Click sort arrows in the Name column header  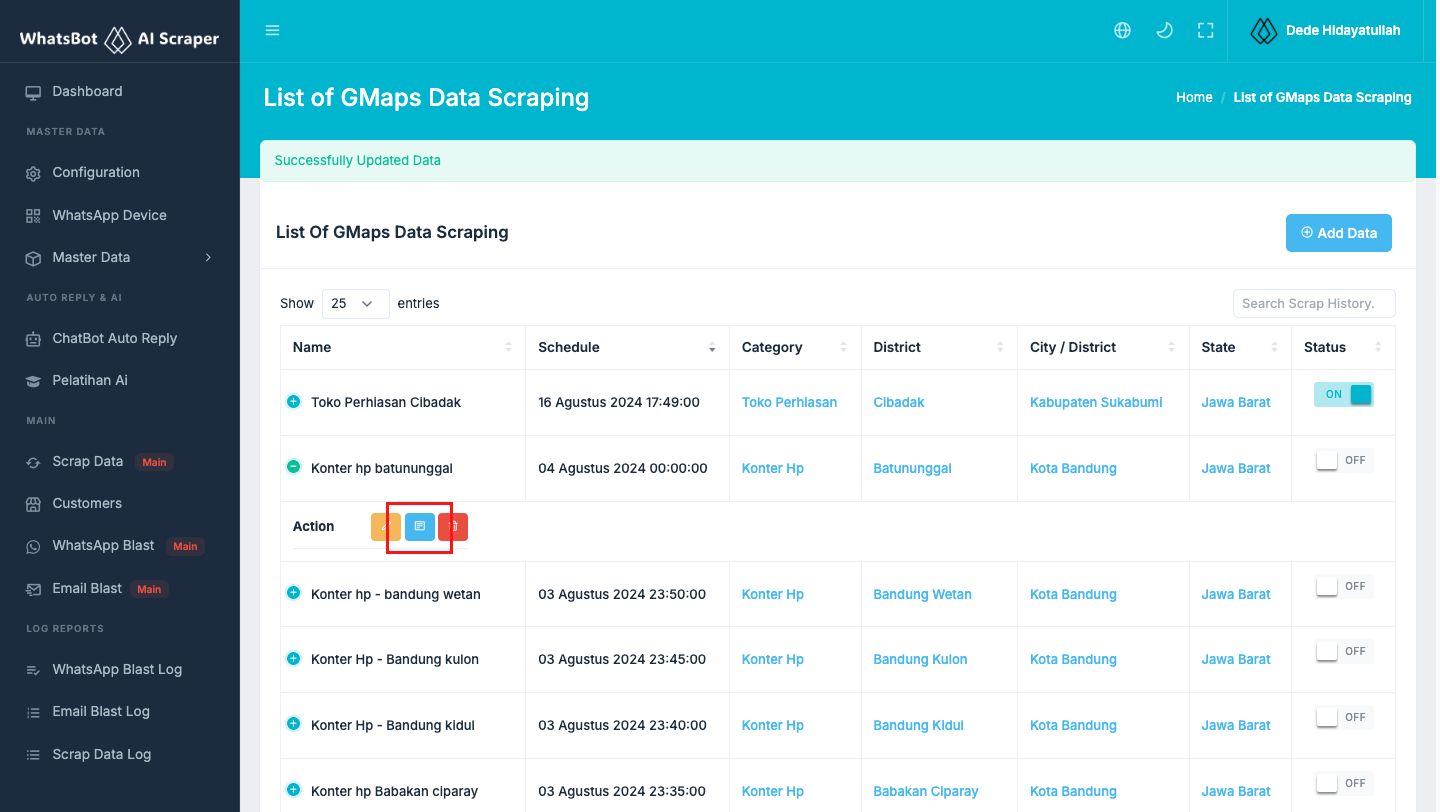pos(508,348)
